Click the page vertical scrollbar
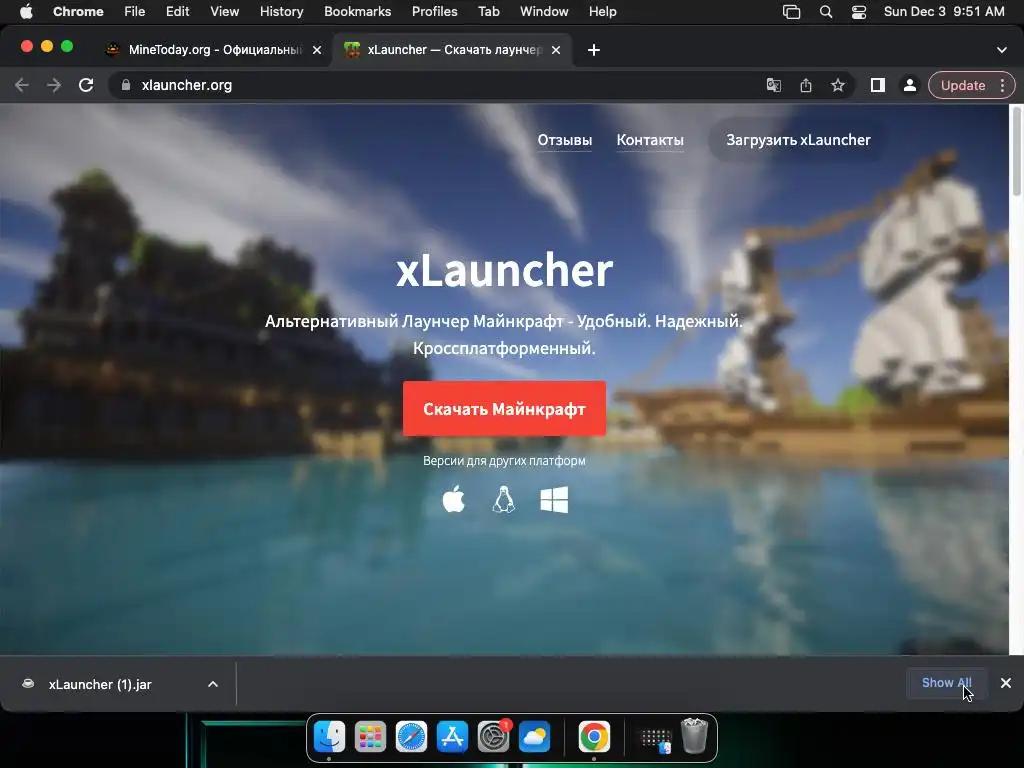Viewport: 1024px width, 768px height. point(1016,152)
